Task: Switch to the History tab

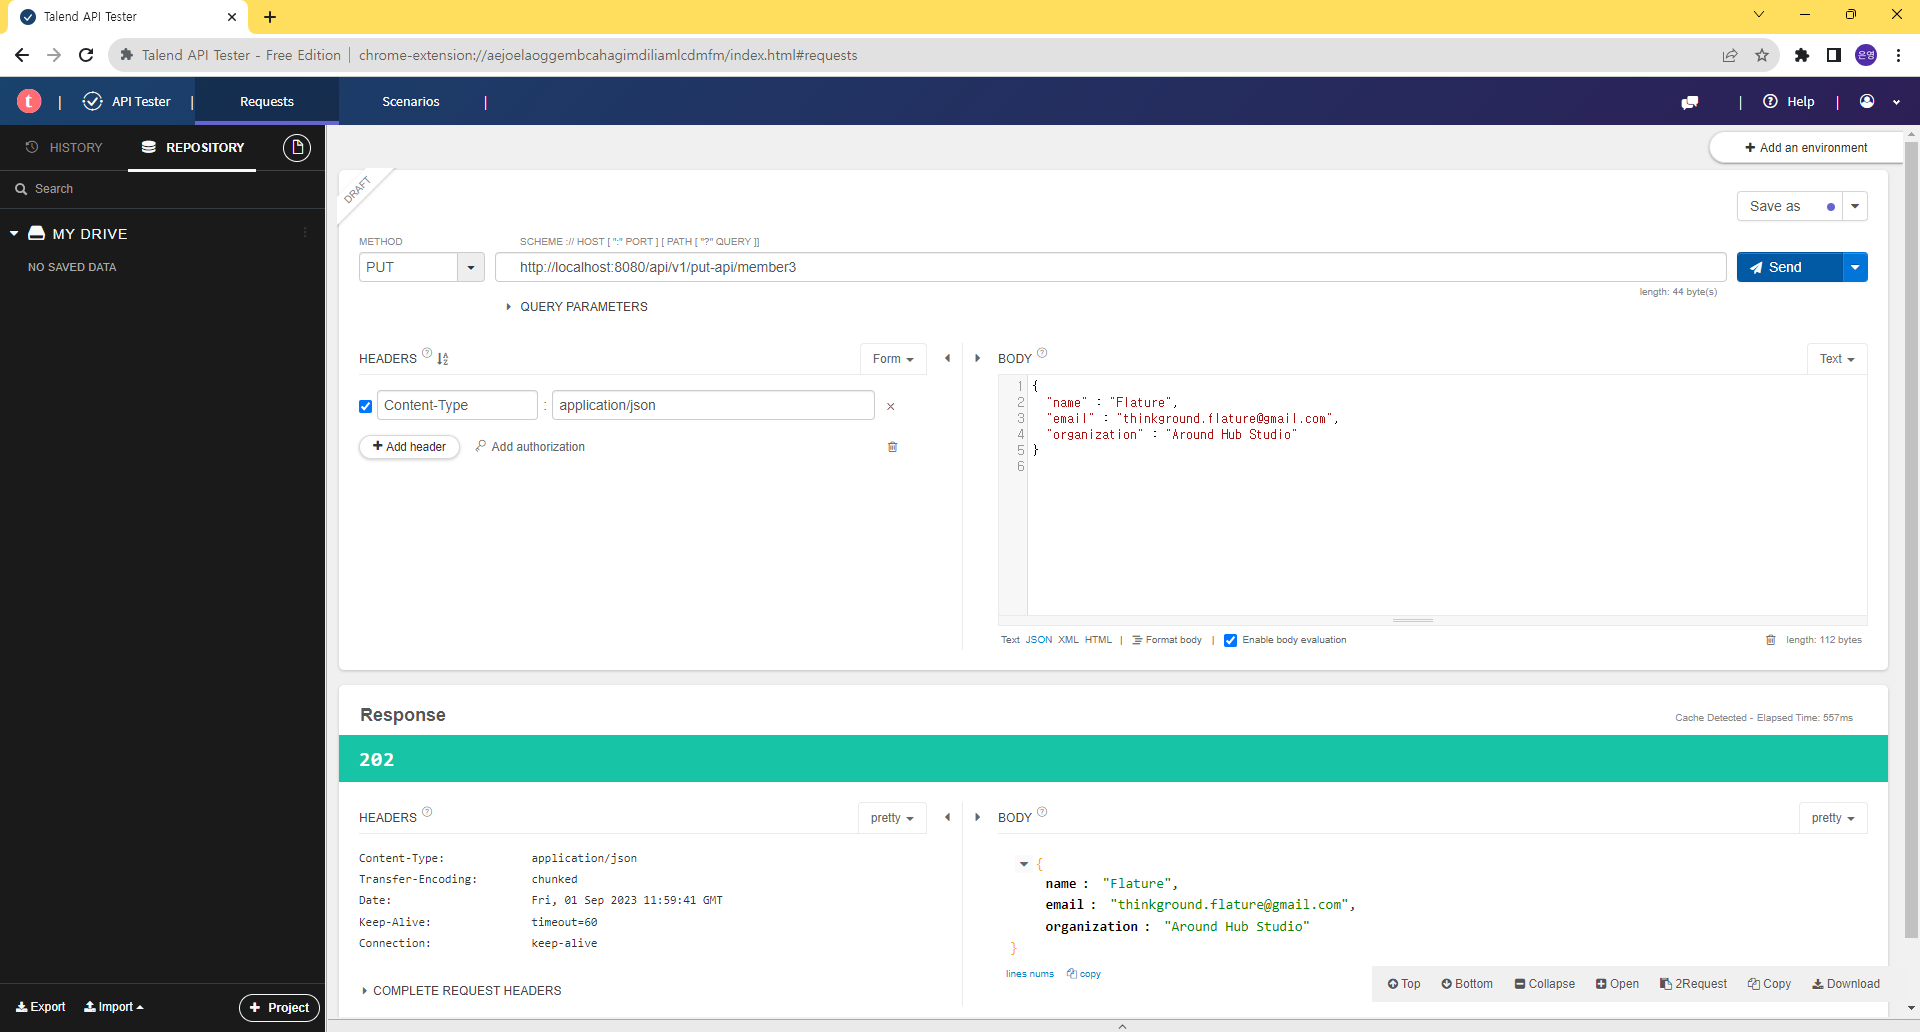Action: point(64,147)
